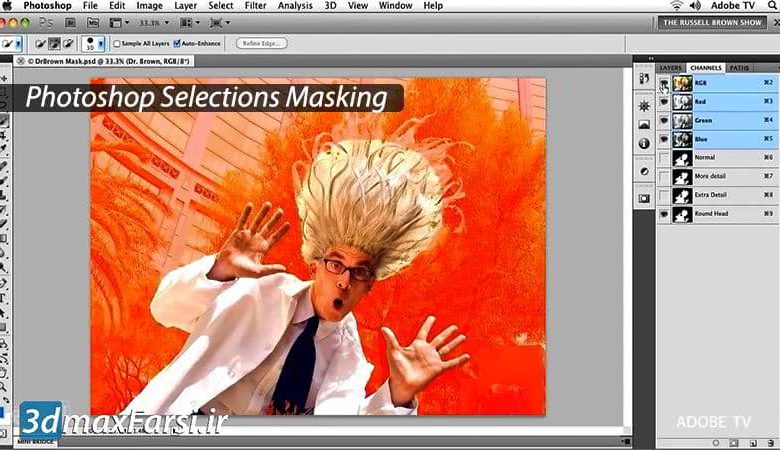Hide the Blue channel with its eye
Image resolution: width=780 pixels, height=450 pixels.
[664, 139]
